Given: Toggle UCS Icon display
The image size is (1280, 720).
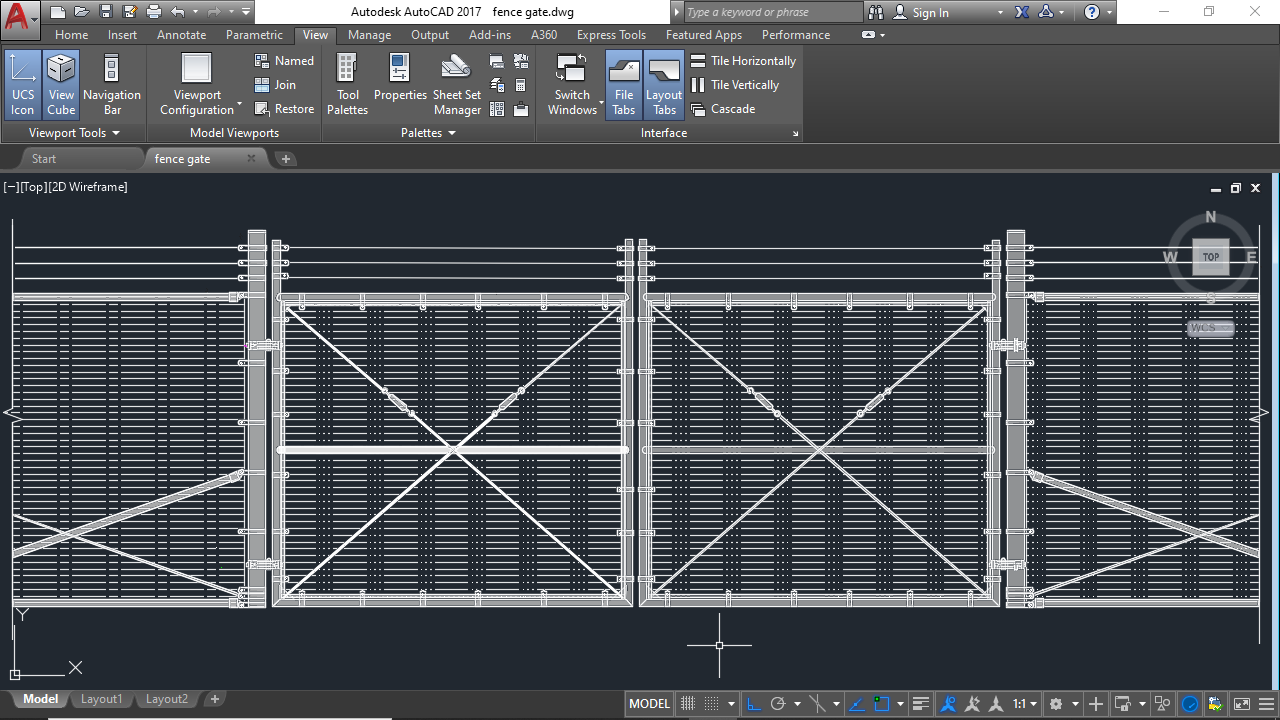Looking at the screenshot, I should coord(23,85).
